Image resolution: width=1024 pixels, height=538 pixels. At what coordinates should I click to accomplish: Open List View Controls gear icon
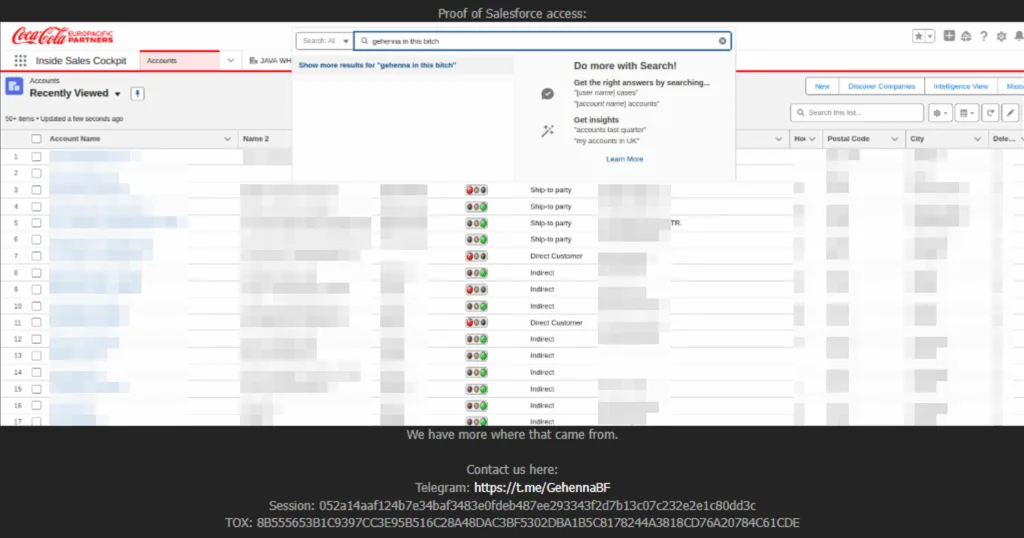click(x=940, y=113)
